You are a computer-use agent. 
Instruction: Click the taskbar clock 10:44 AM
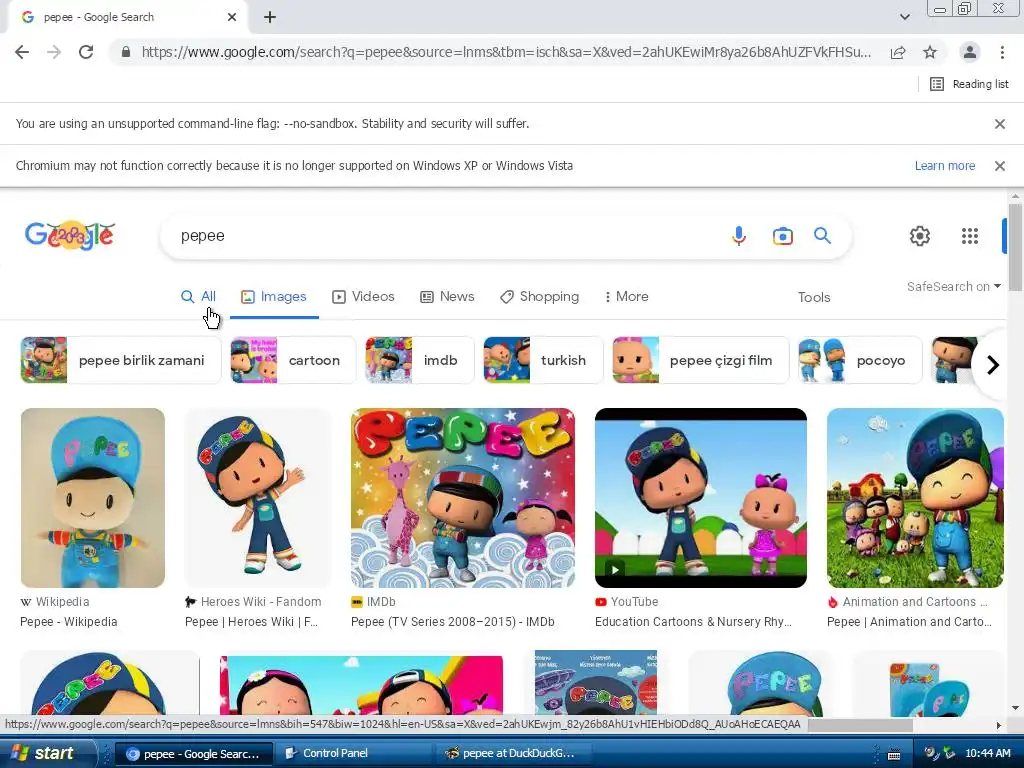pyautogui.click(x=987, y=754)
